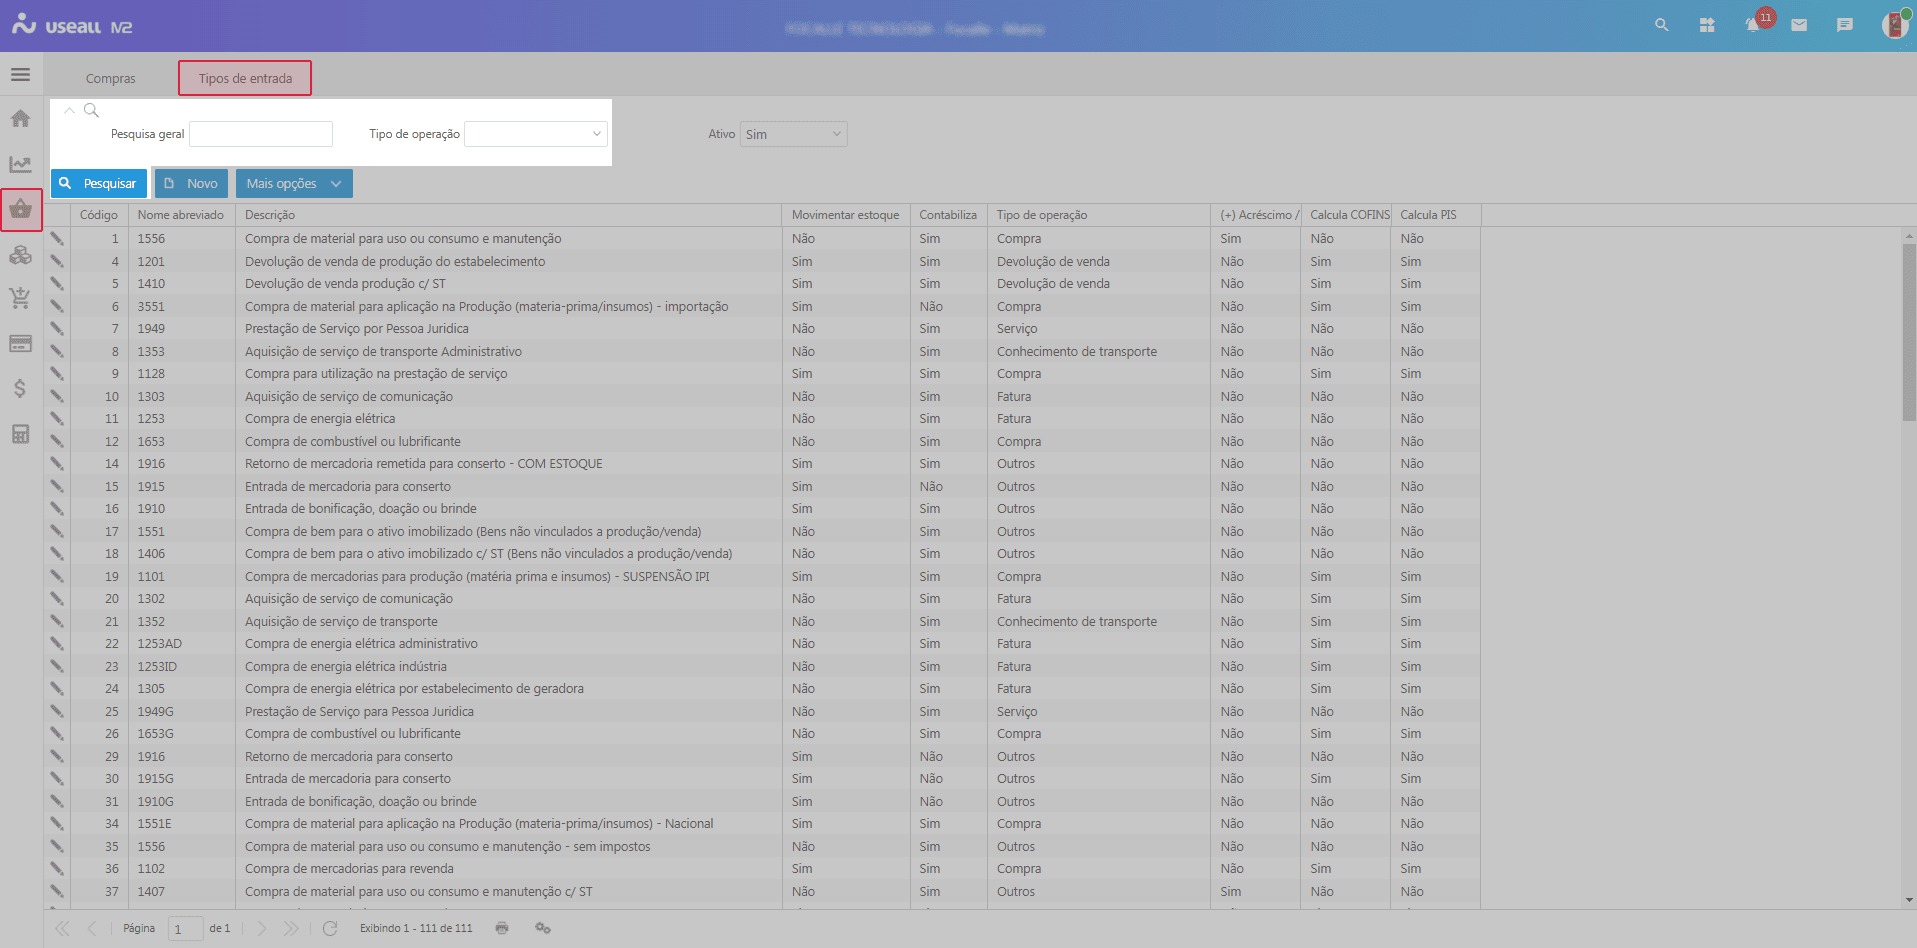
Task: Open the Tipo de operação dropdown
Action: click(536, 134)
